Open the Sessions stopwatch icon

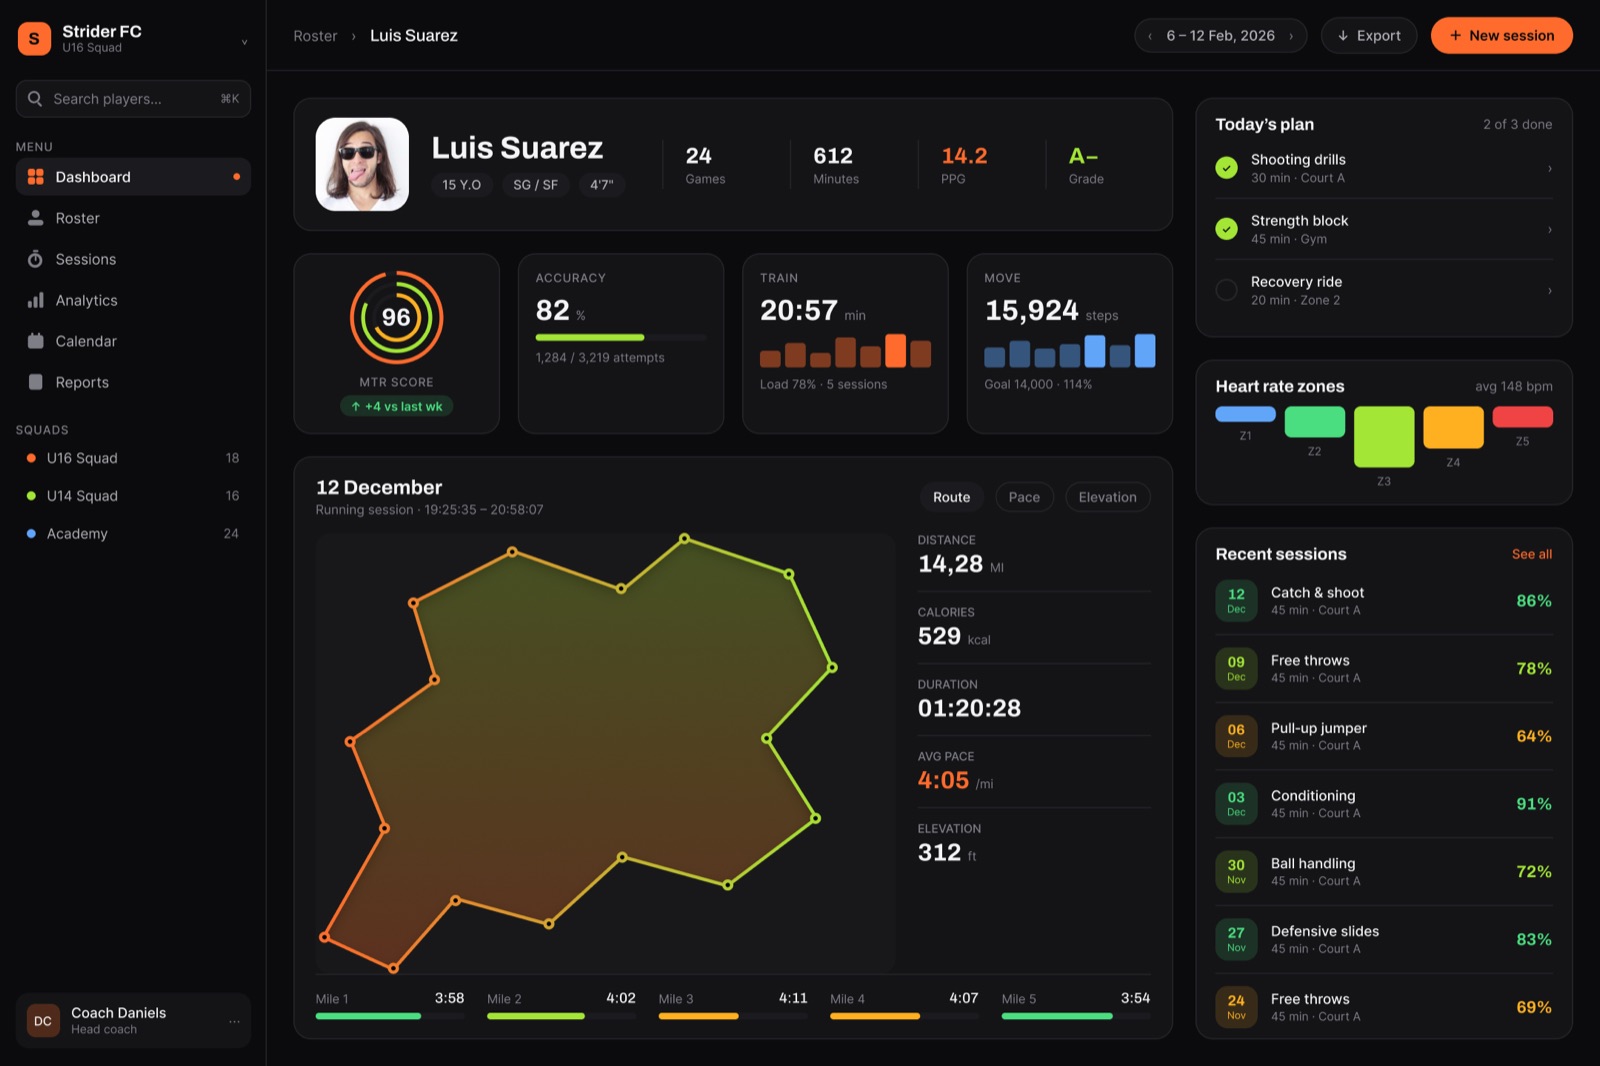(x=36, y=259)
